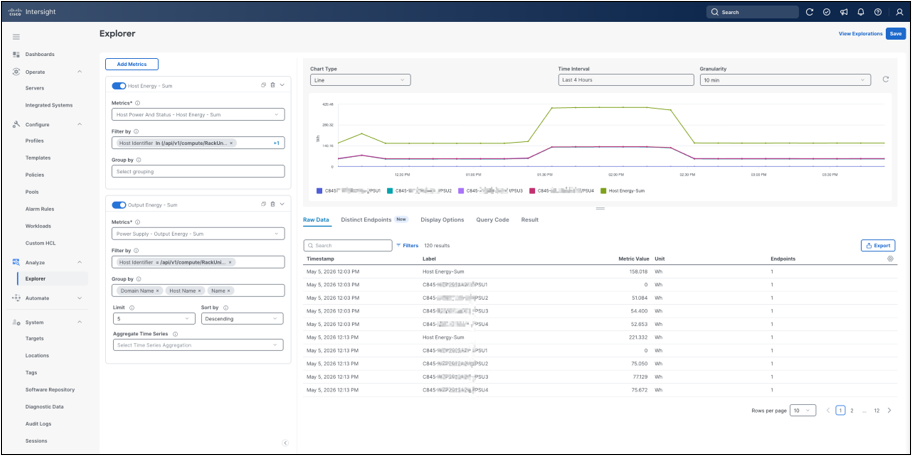Open the View Explorations link
Viewport: 912px width, 456px height.
pos(860,34)
